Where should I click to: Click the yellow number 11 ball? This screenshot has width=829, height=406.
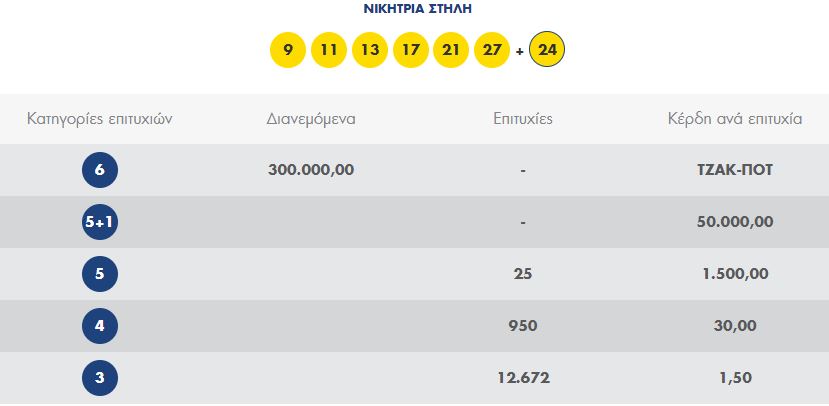click(x=329, y=50)
